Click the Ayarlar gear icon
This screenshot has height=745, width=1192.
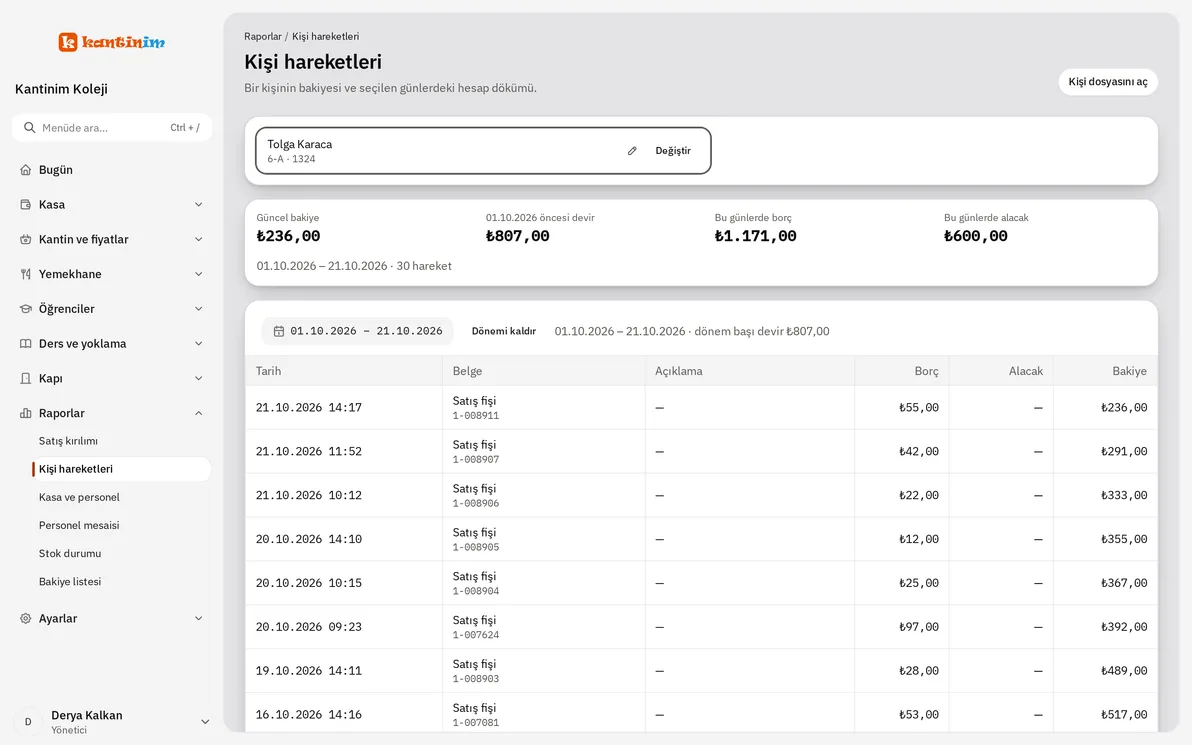tap(26, 619)
